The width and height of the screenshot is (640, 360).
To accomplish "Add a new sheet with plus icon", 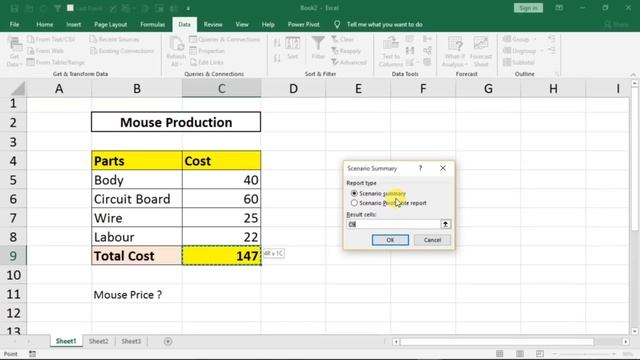I will tap(168, 341).
